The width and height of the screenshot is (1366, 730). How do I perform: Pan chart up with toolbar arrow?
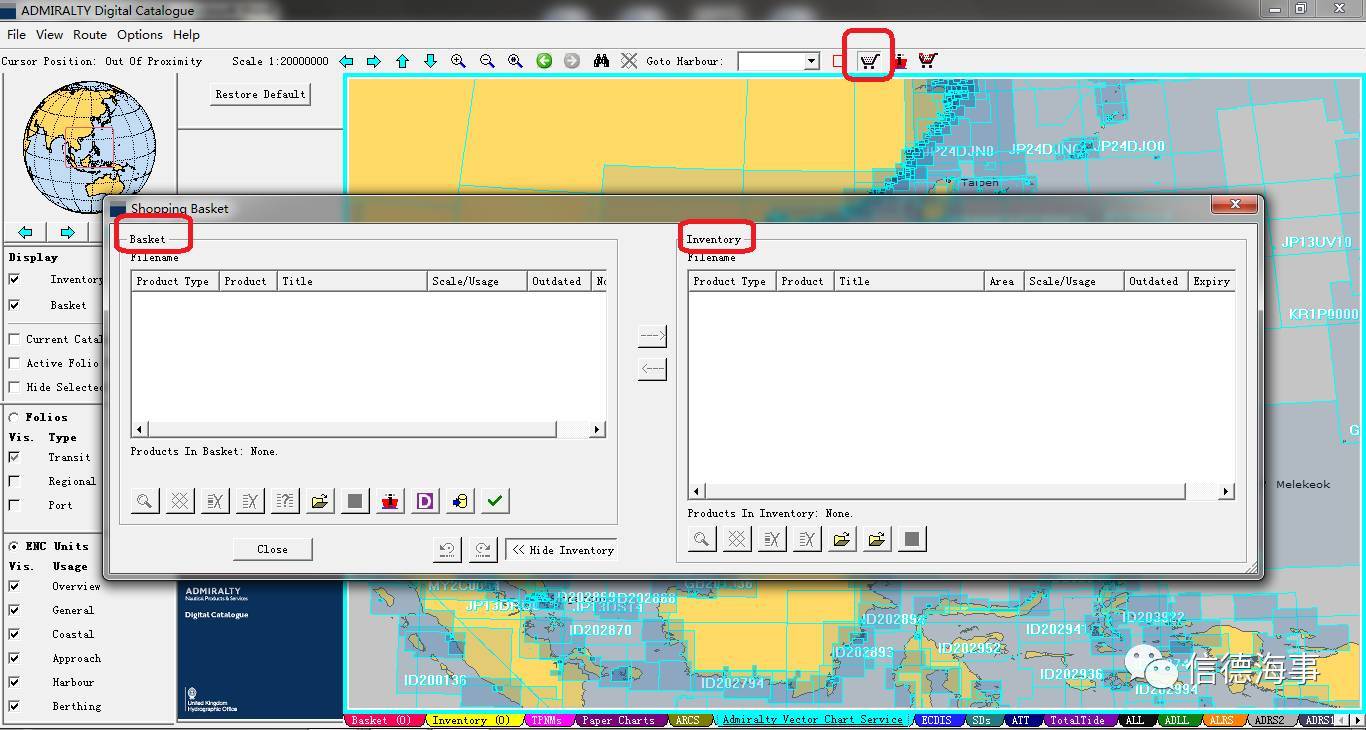[x=402, y=61]
